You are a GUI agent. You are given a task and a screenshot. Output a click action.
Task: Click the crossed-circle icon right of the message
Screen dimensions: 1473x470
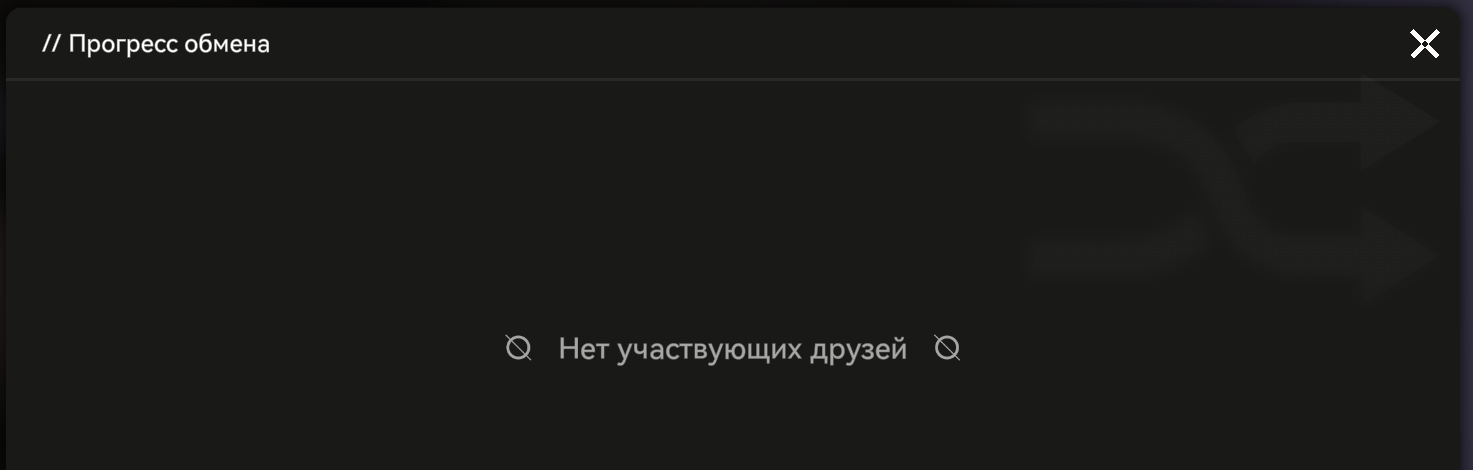pyautogui.click(x=947, y=348)
